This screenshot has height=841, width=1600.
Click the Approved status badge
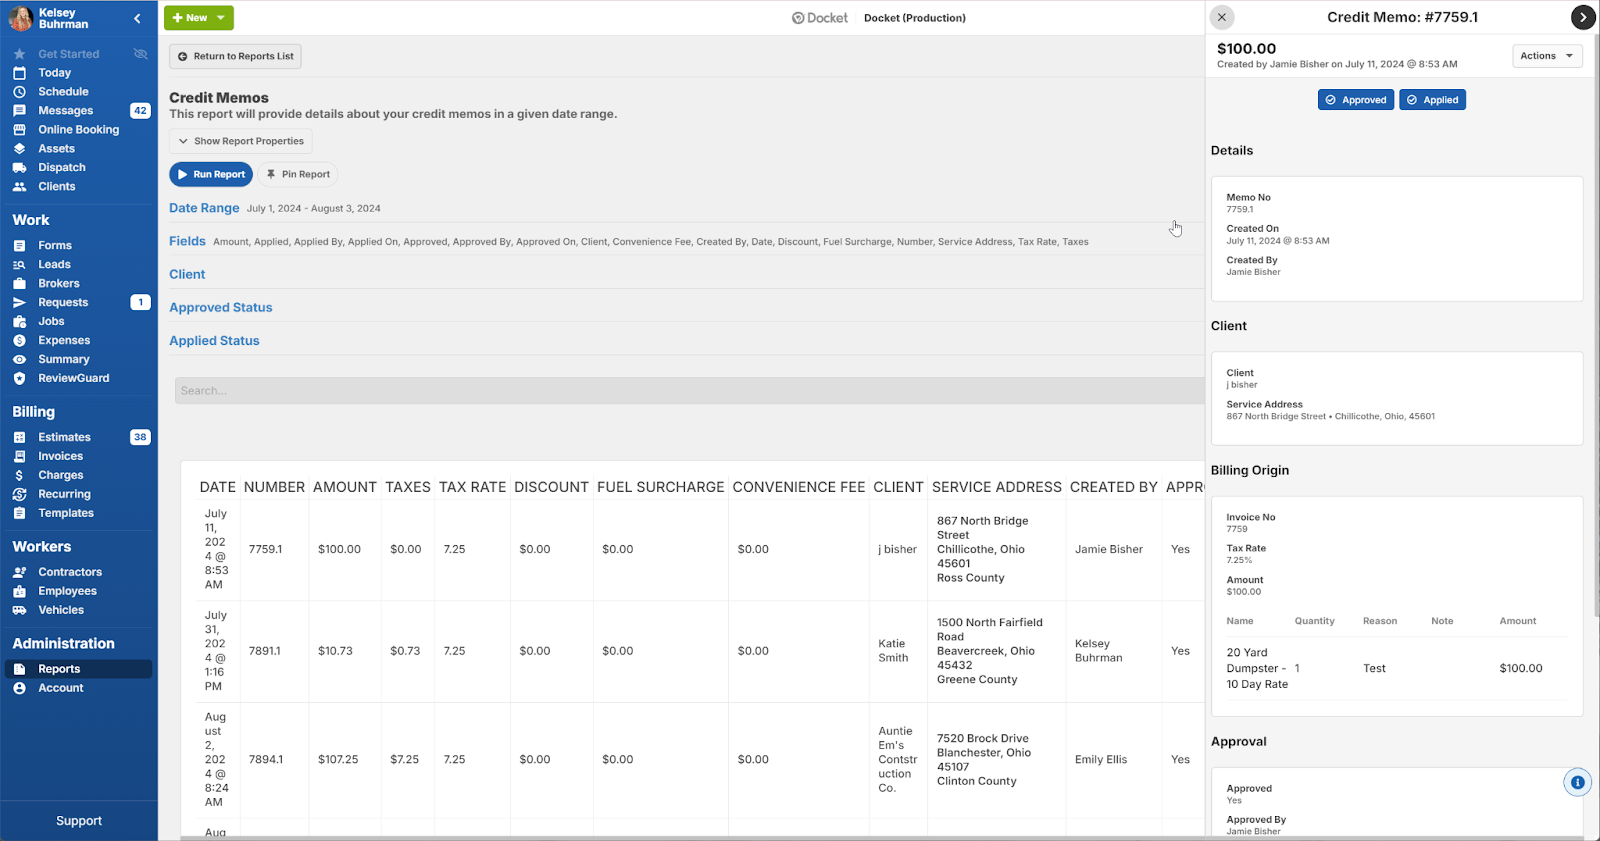(1356, 100)
